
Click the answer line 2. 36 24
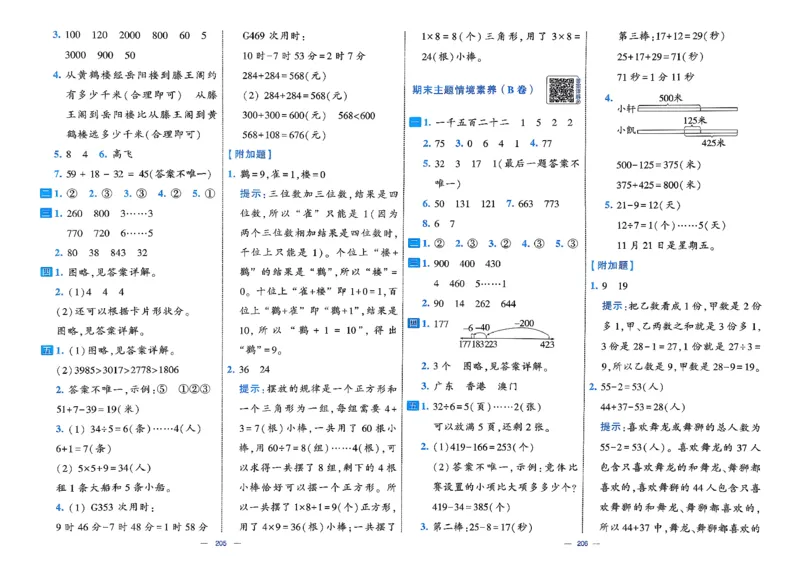pyautogui.click(x=248, y=370)
